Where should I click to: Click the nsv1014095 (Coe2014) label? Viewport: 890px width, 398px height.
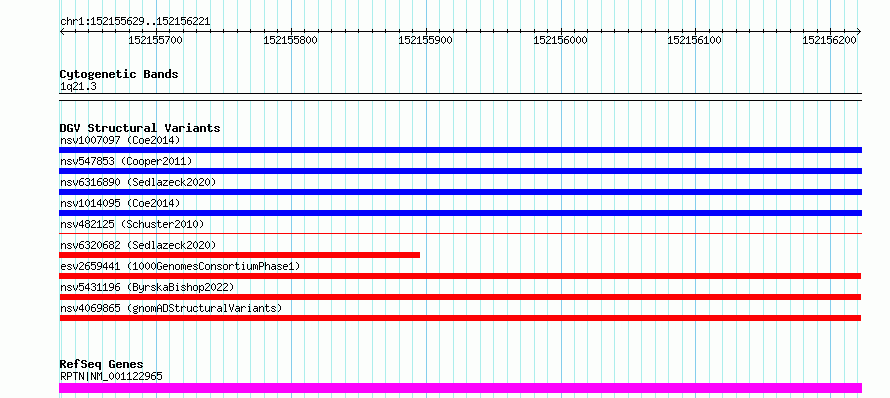(120, 203)
